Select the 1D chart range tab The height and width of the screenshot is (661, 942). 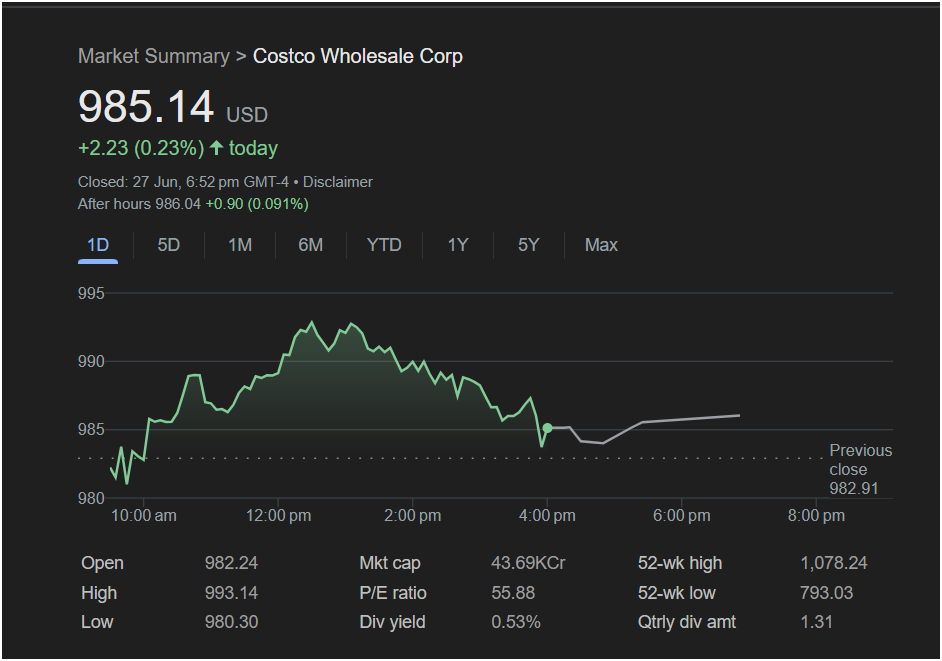[98, 245]
